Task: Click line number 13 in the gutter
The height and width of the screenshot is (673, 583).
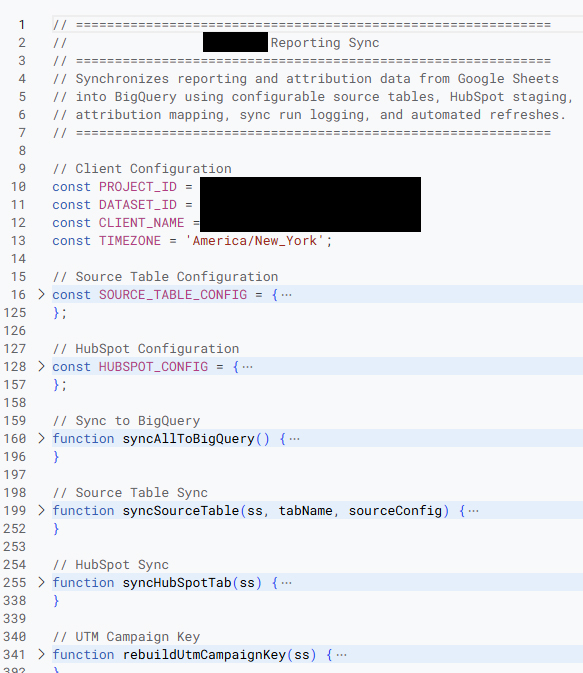Action: click(x=18, y=241)
